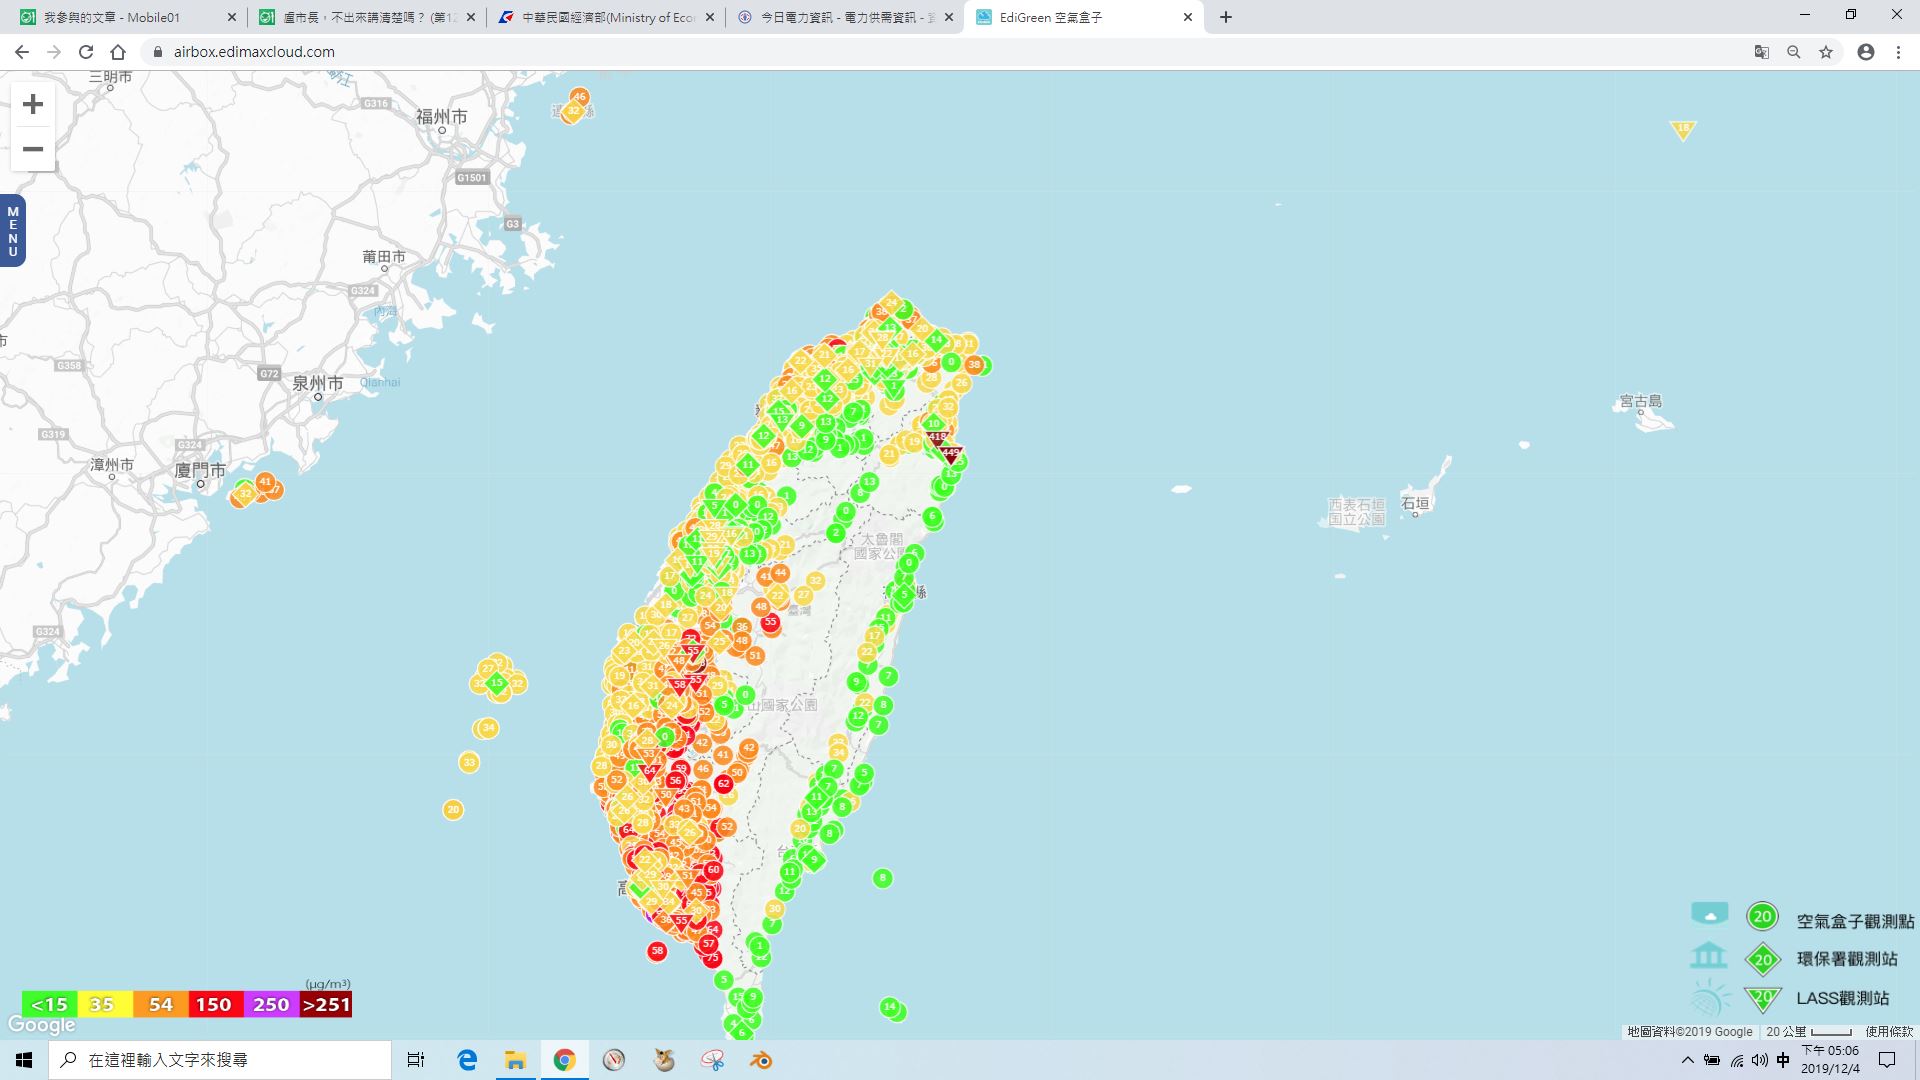
Task: Click the yellow 18 triangle marker in the ocean
Action: coord(1683,129)
